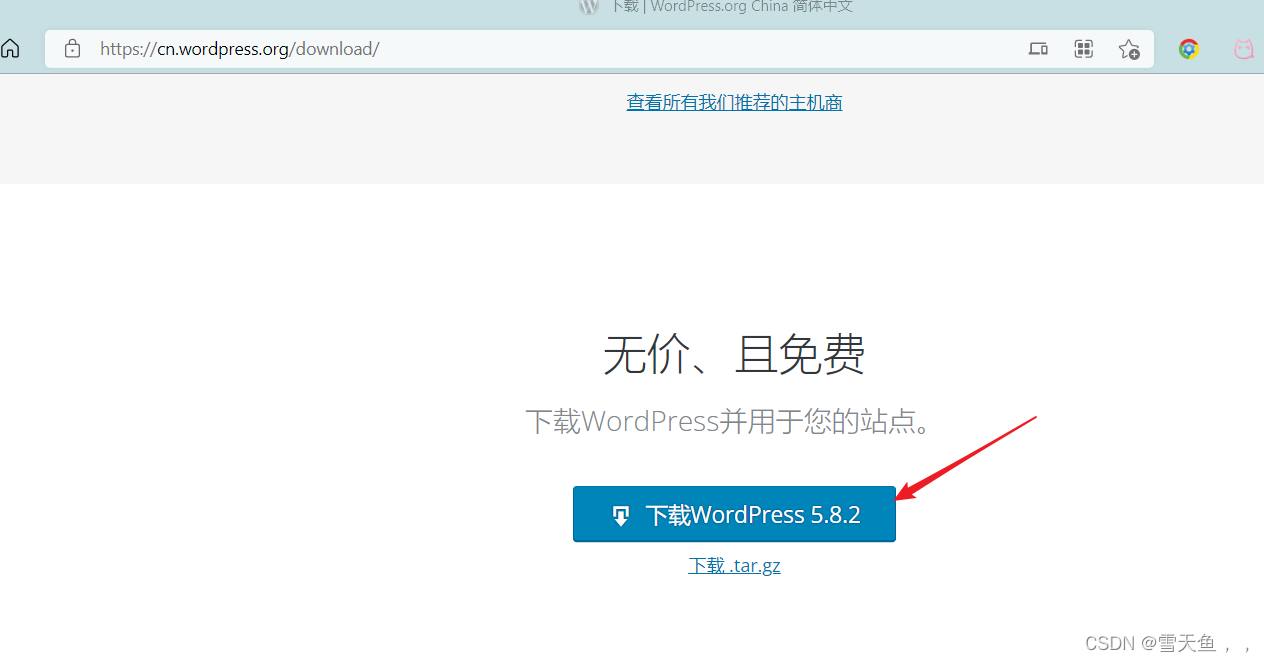Click the Chrome logo icon in toolbar

[1188, 49]
